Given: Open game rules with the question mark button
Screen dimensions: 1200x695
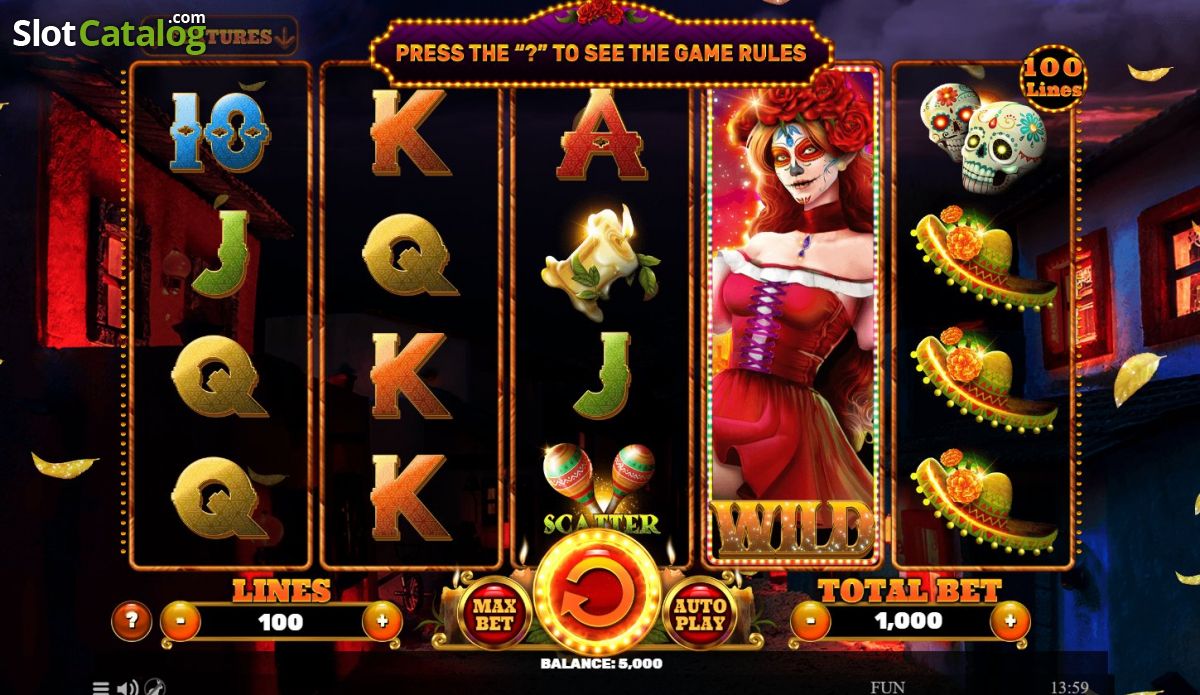Looking at the screenshot, I should click(x=131, y=622).
